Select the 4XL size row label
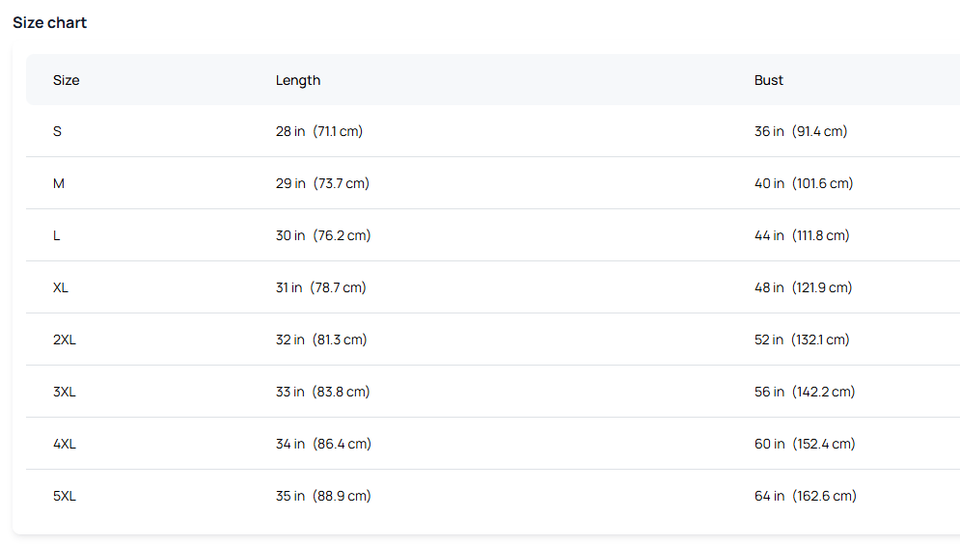 coord(64,443)
